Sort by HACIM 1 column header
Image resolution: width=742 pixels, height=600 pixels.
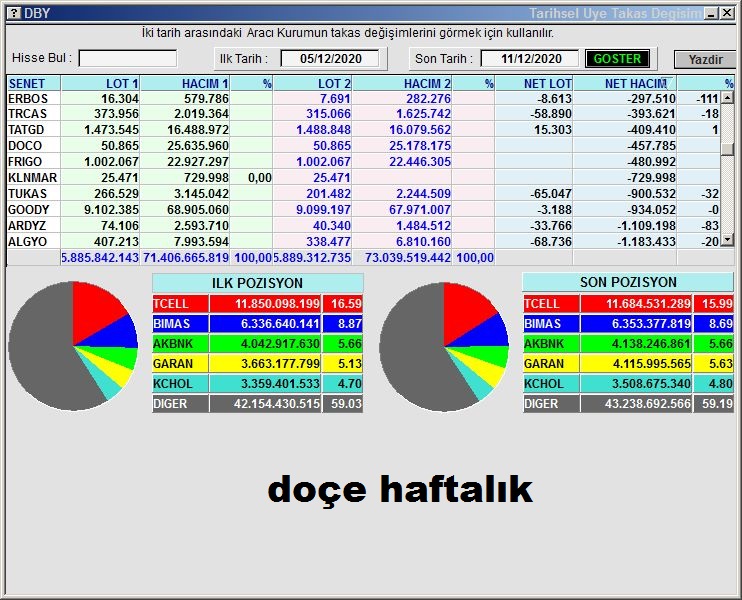(x=185, y=83)
